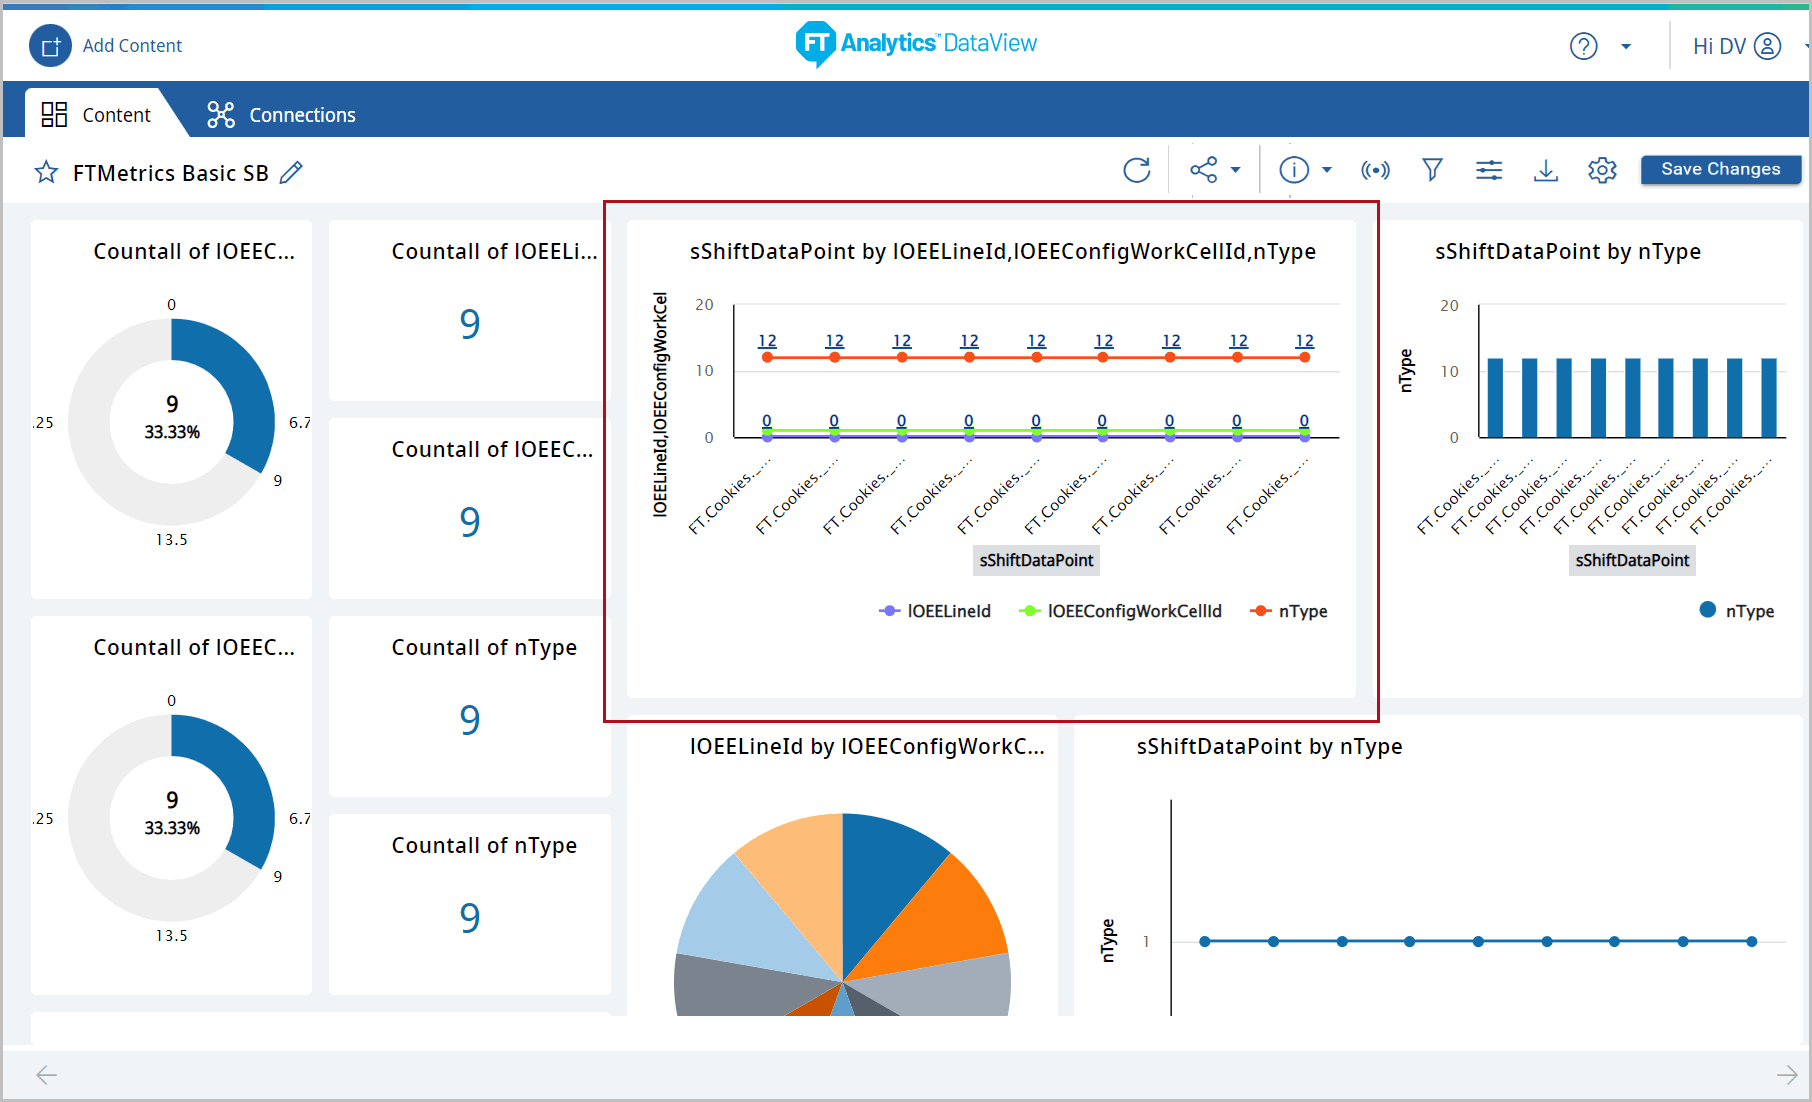Open the live streaming broadcast icon
The image size is (1812, 1102).
(1375, 170)
